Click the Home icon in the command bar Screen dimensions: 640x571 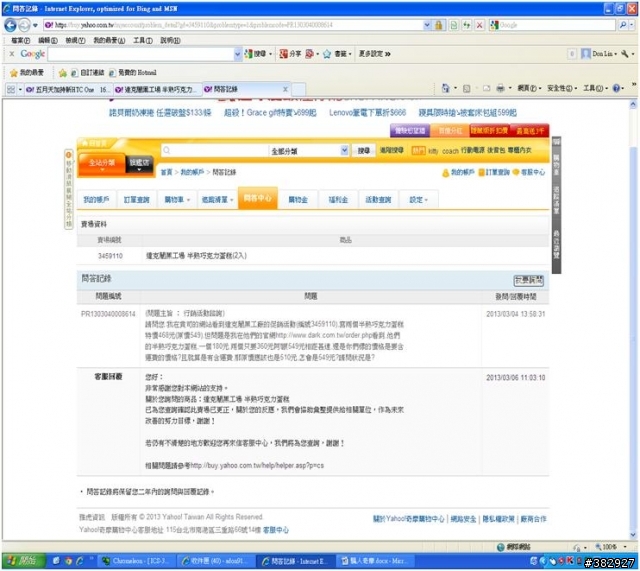point(445,88)
